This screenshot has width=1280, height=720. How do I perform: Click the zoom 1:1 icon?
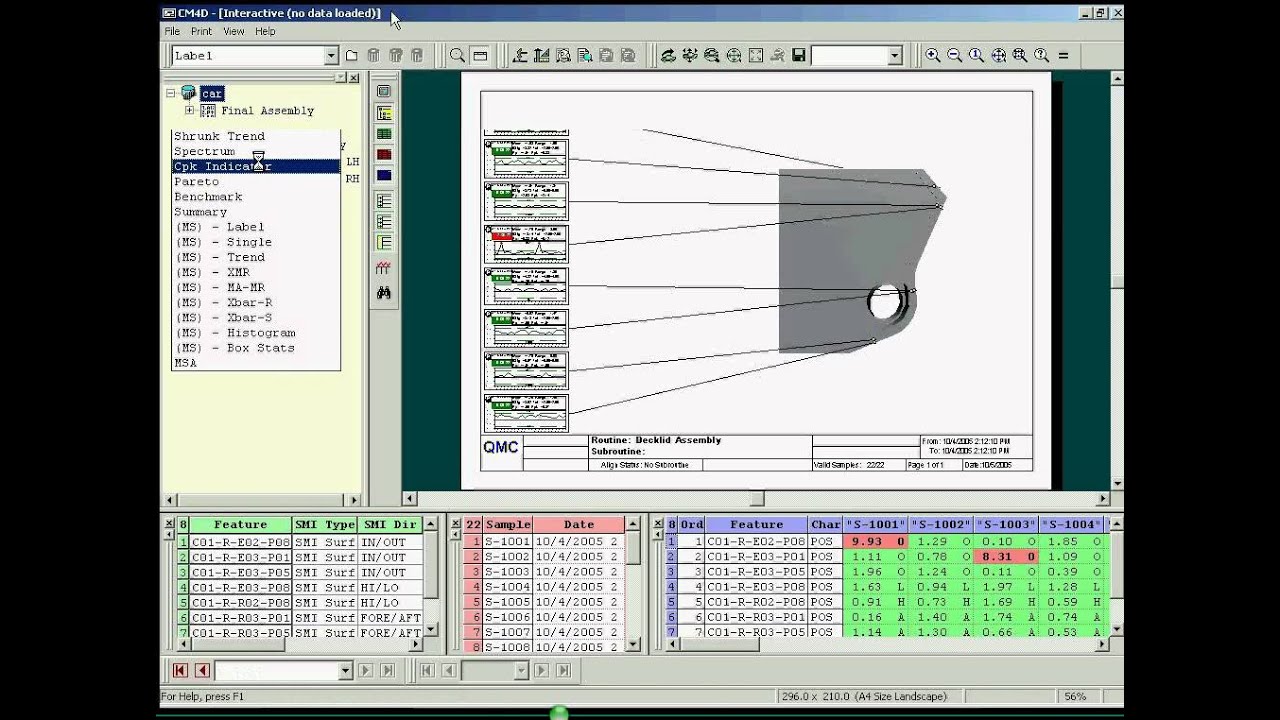(x=977, y=56)
